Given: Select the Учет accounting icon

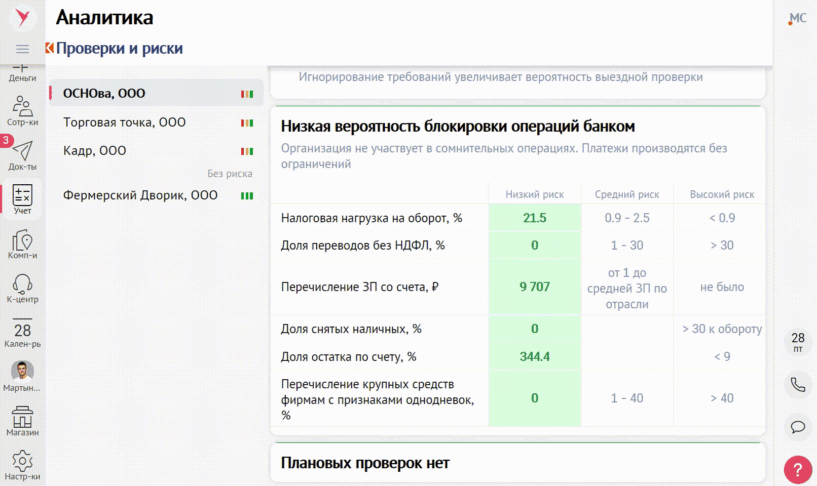Looking at the screenshot, I should pyautogui.click(x=22, y=197).
